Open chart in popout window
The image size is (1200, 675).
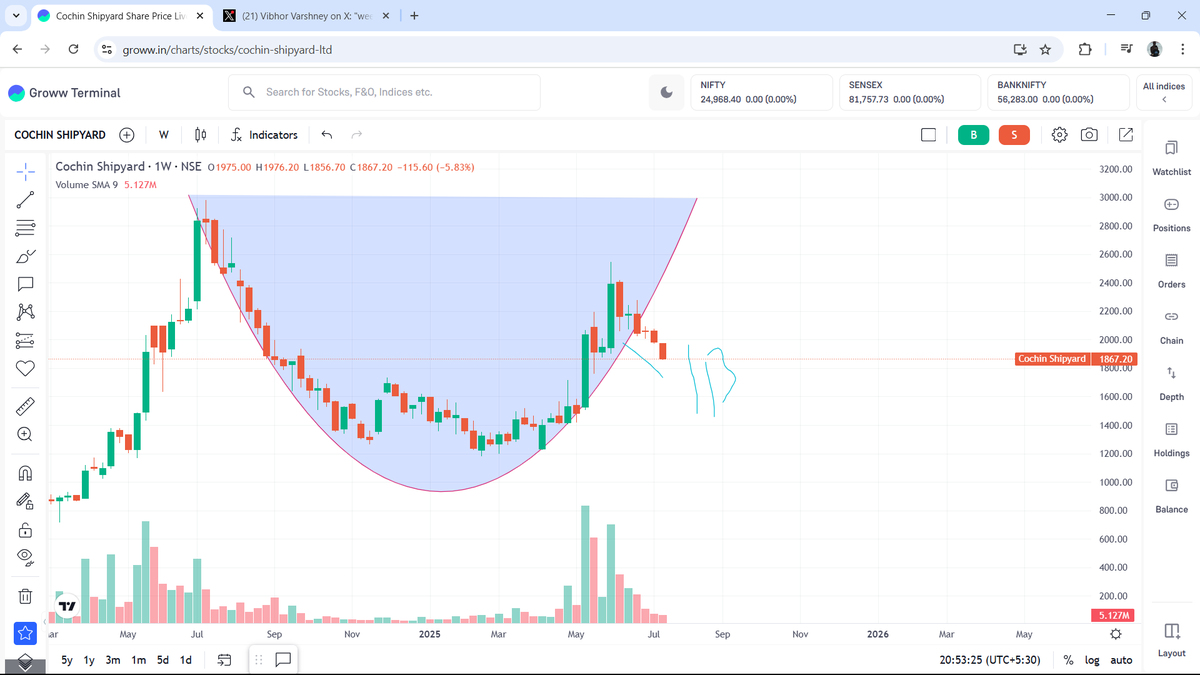coord(1125,135)
